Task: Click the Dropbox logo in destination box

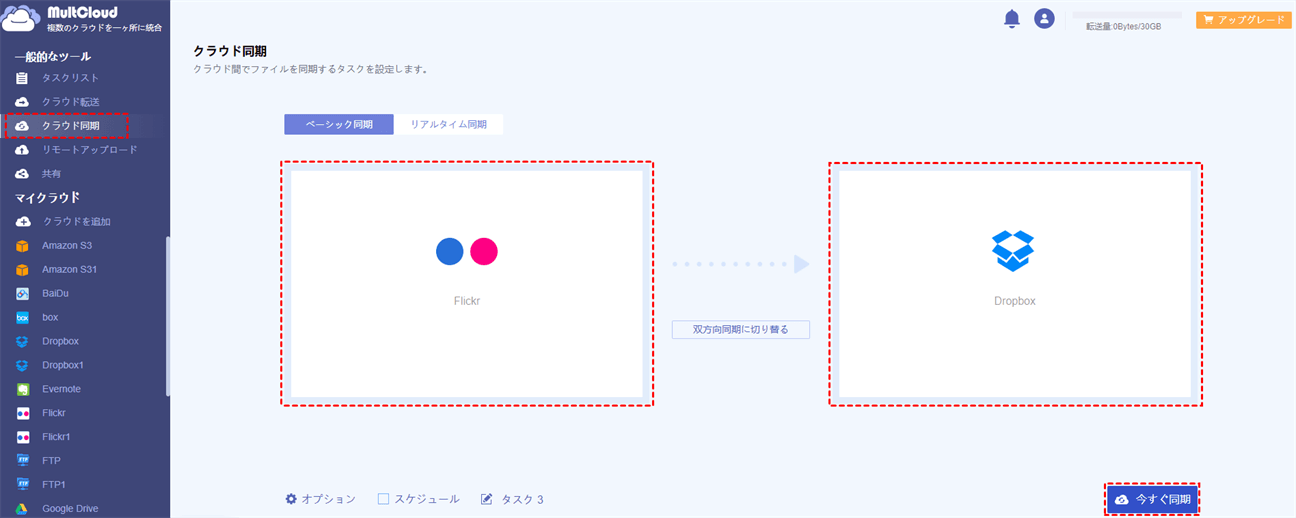Action: point(1013,250)
